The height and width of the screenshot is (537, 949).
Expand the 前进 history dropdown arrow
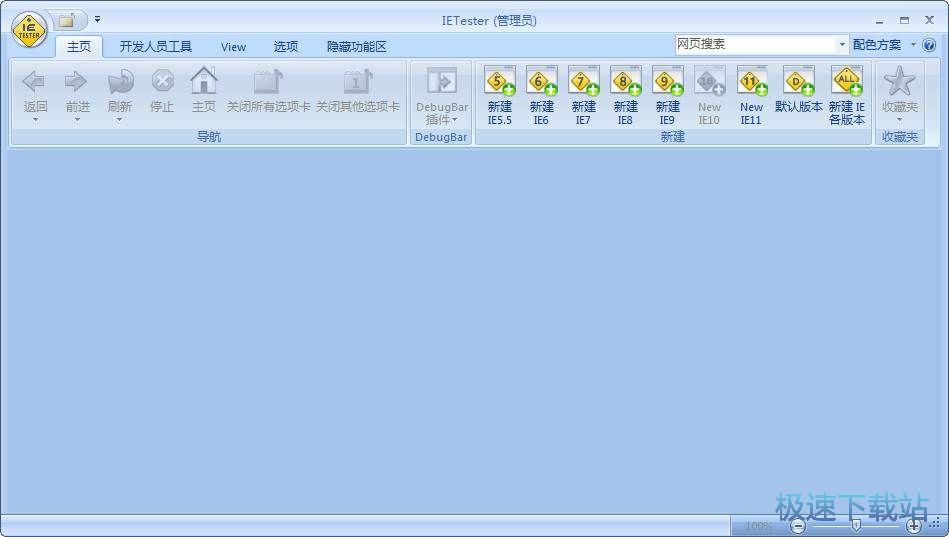77,120
